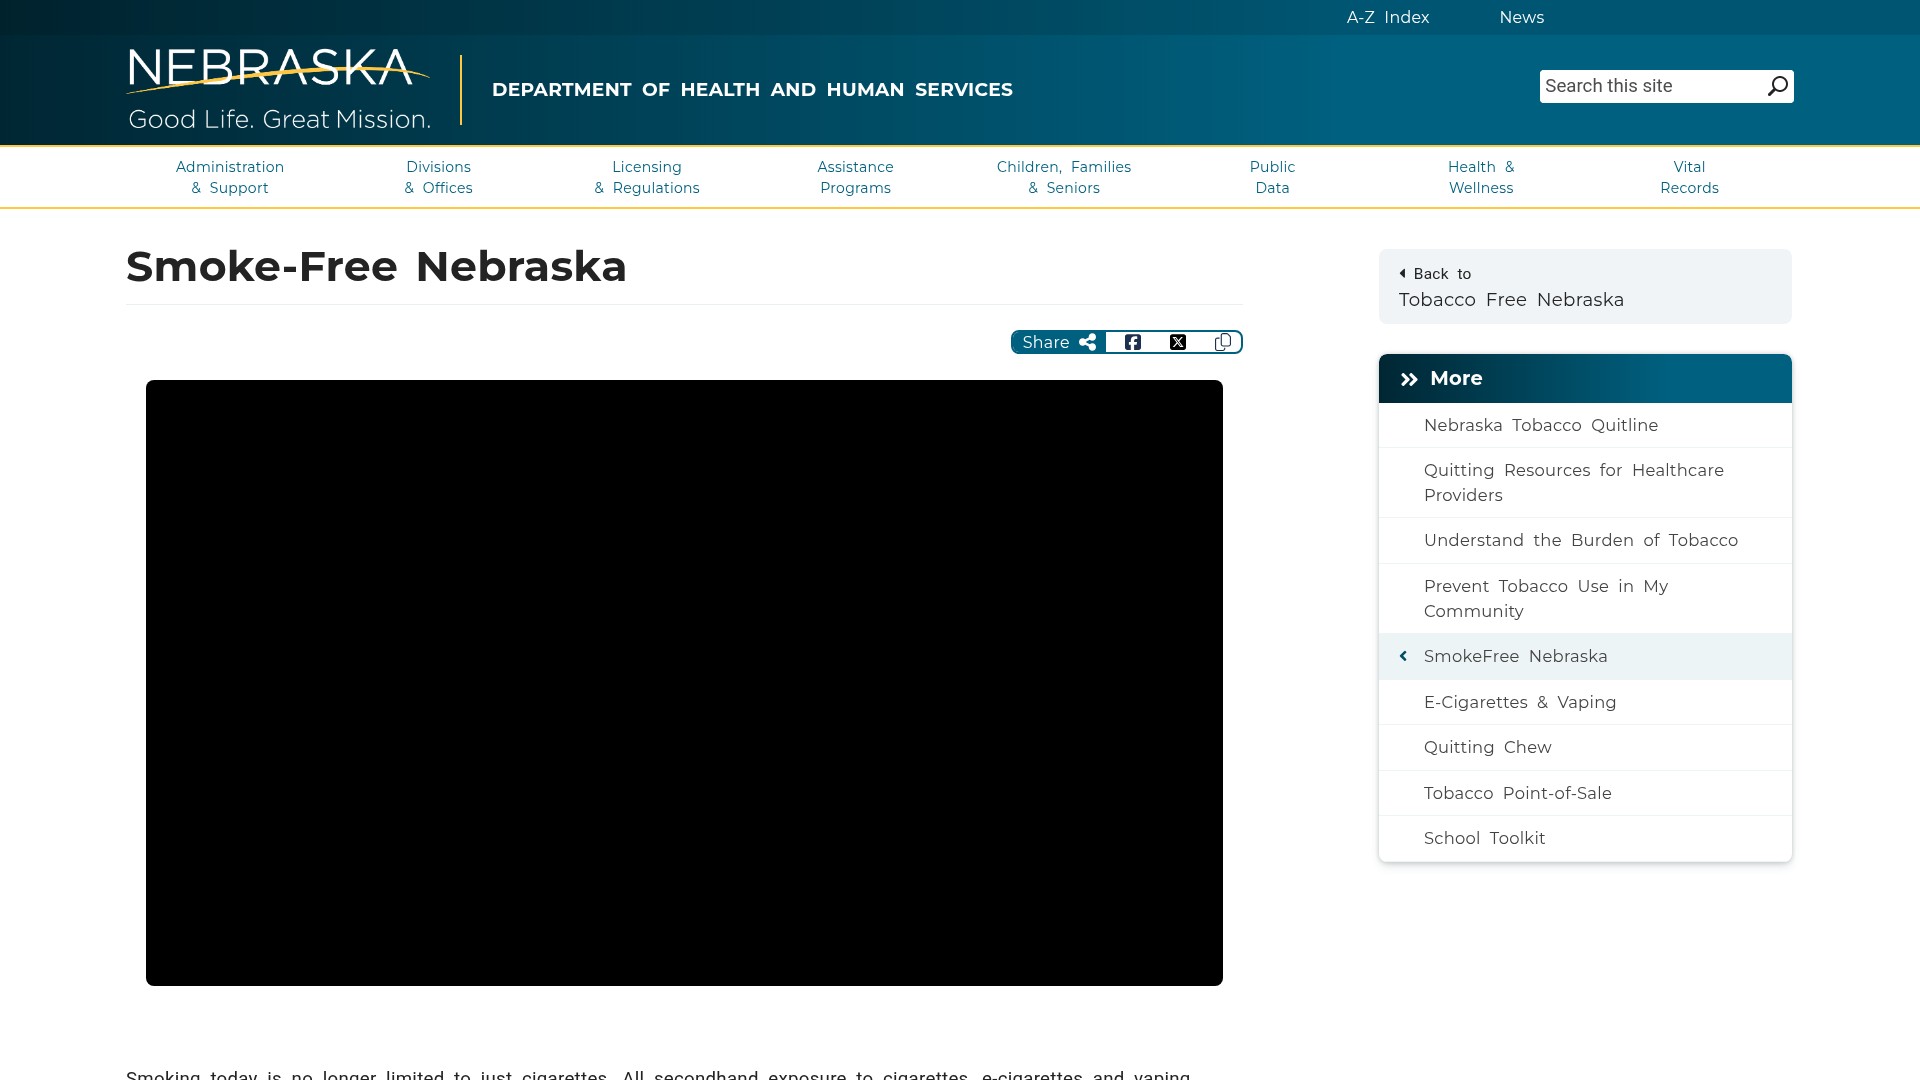This screenshot has width=1920, height=1080.
Task: Open the News link
Action: pyautogui.click(x=1521, y=17)
